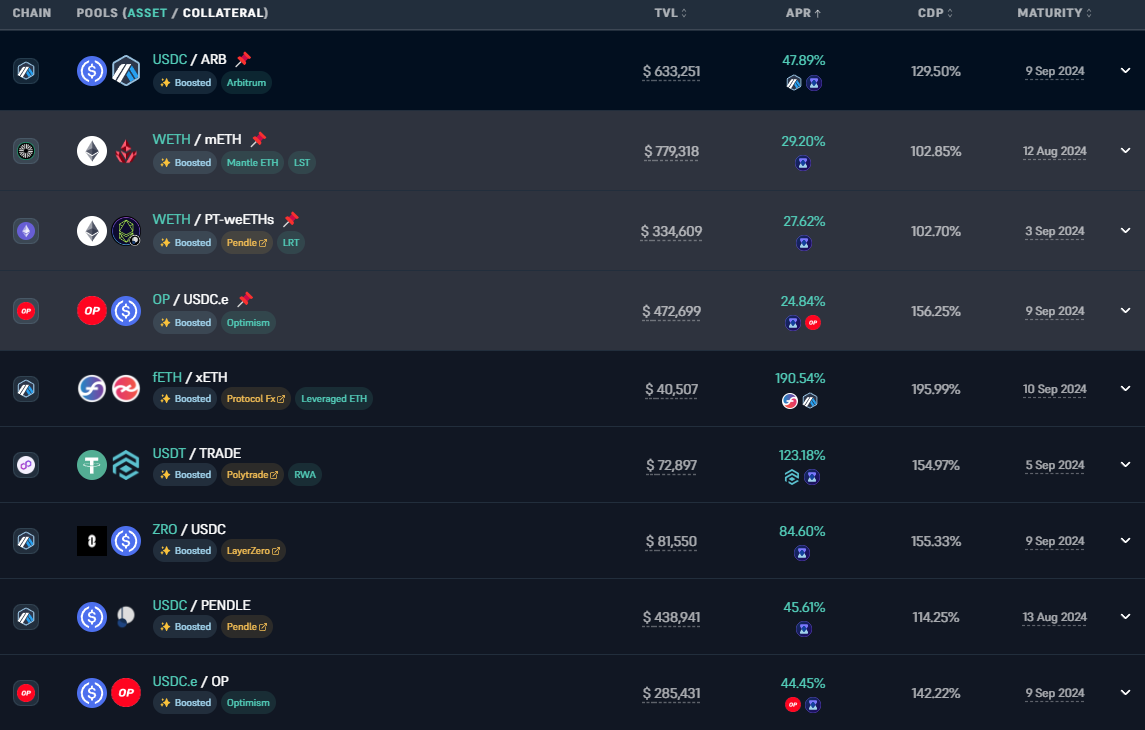Click the PT-weETHs token logo

pyautogui.click(x=126, y=231)
